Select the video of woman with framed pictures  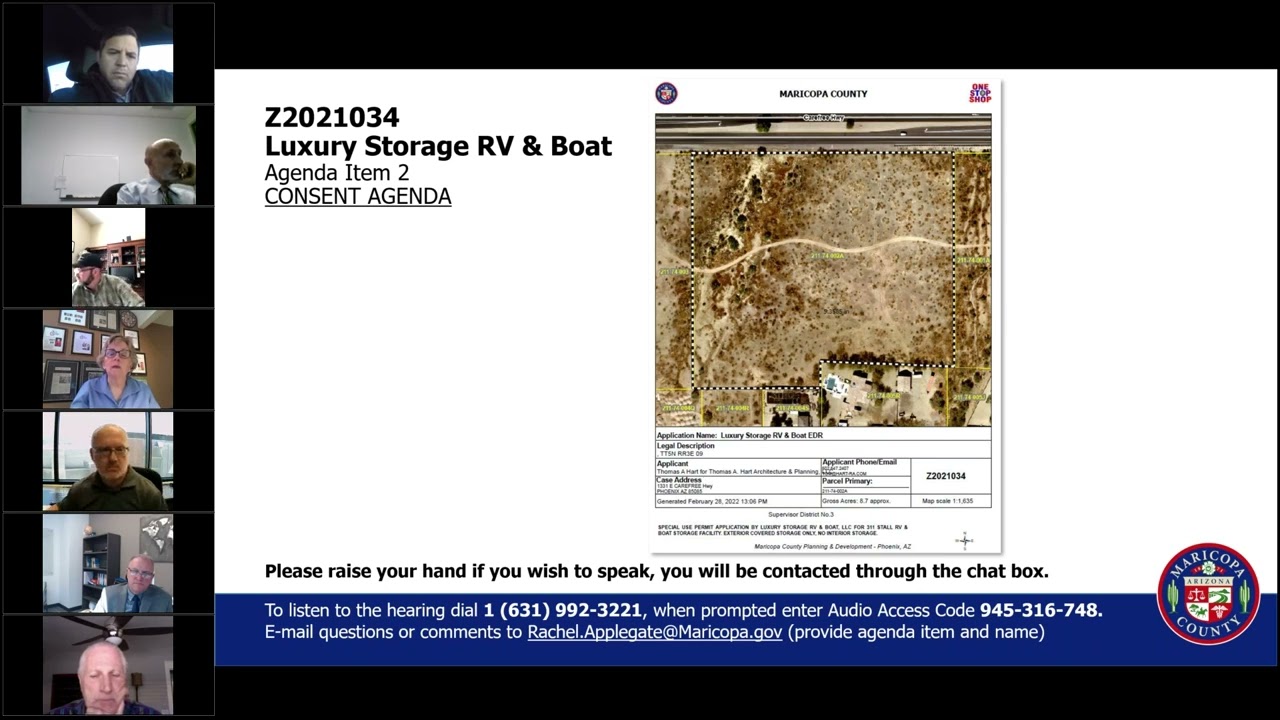pyautogui.click(x=108, y=359)
